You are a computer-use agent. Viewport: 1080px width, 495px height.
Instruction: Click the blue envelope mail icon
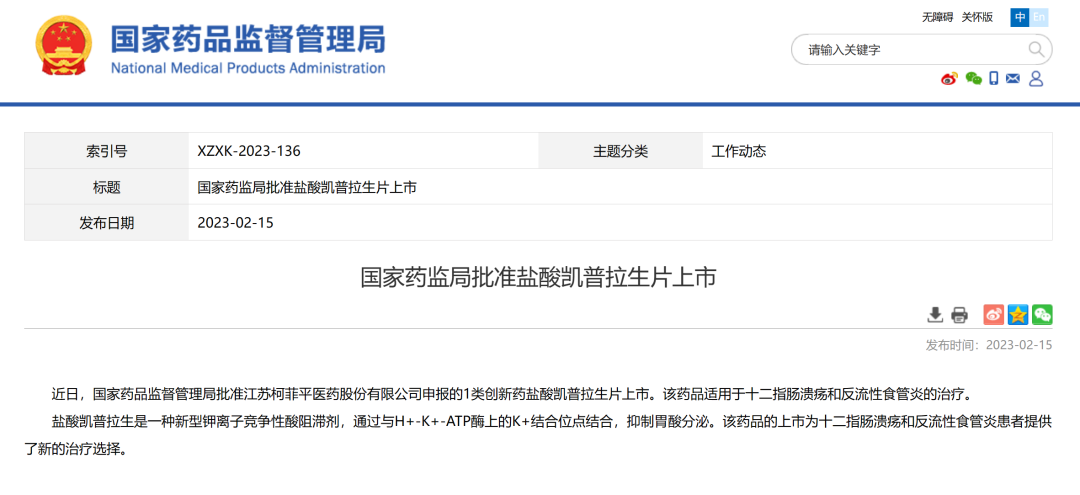(1013, 79)
